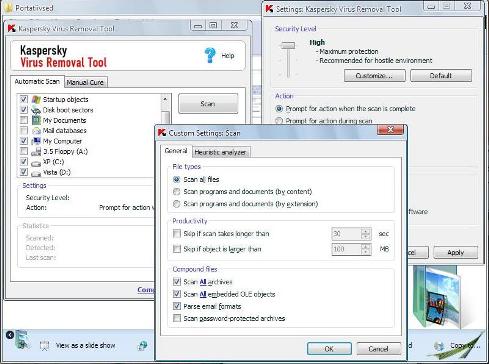The width and height of the screenshot is (489, 364).
Task: Enable Skip if object is larger than
Action: tap(177, 249)
